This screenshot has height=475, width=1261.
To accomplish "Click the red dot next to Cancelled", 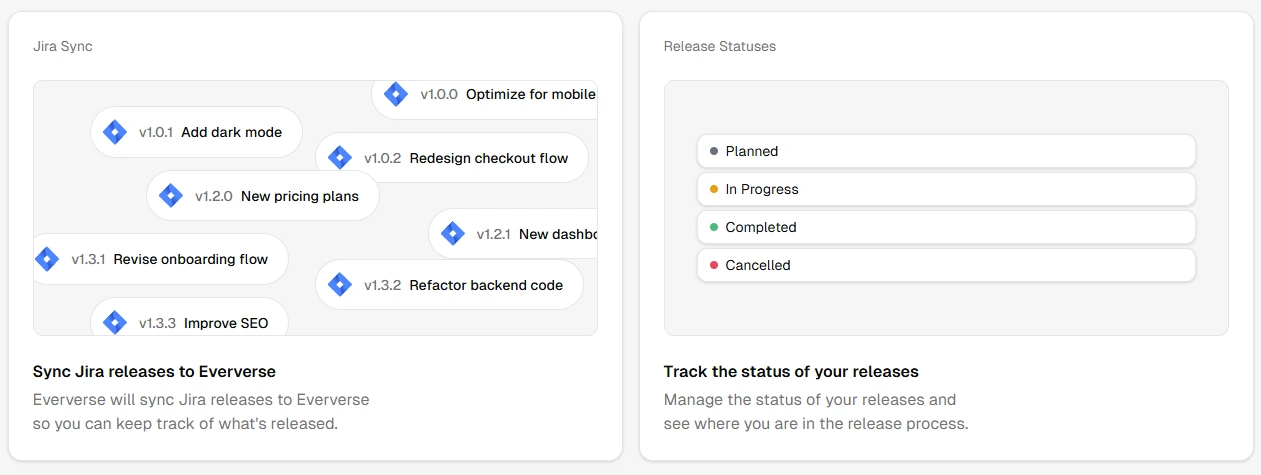I will click(x=714, y=265).
